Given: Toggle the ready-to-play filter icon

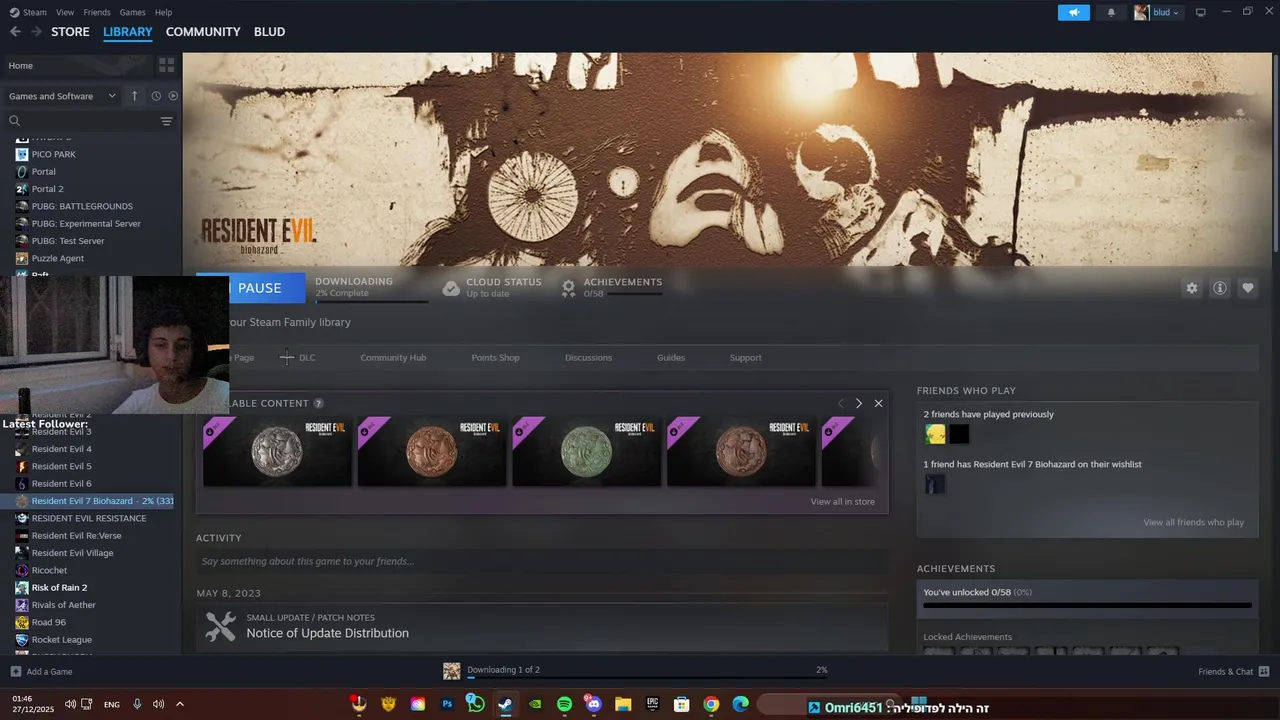Looking at the screenshot, I should tap(173, 96).
